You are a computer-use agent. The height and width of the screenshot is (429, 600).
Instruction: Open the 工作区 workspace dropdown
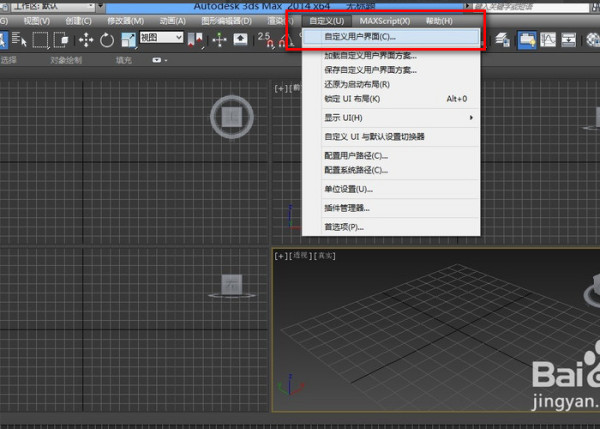click(52, 6)
